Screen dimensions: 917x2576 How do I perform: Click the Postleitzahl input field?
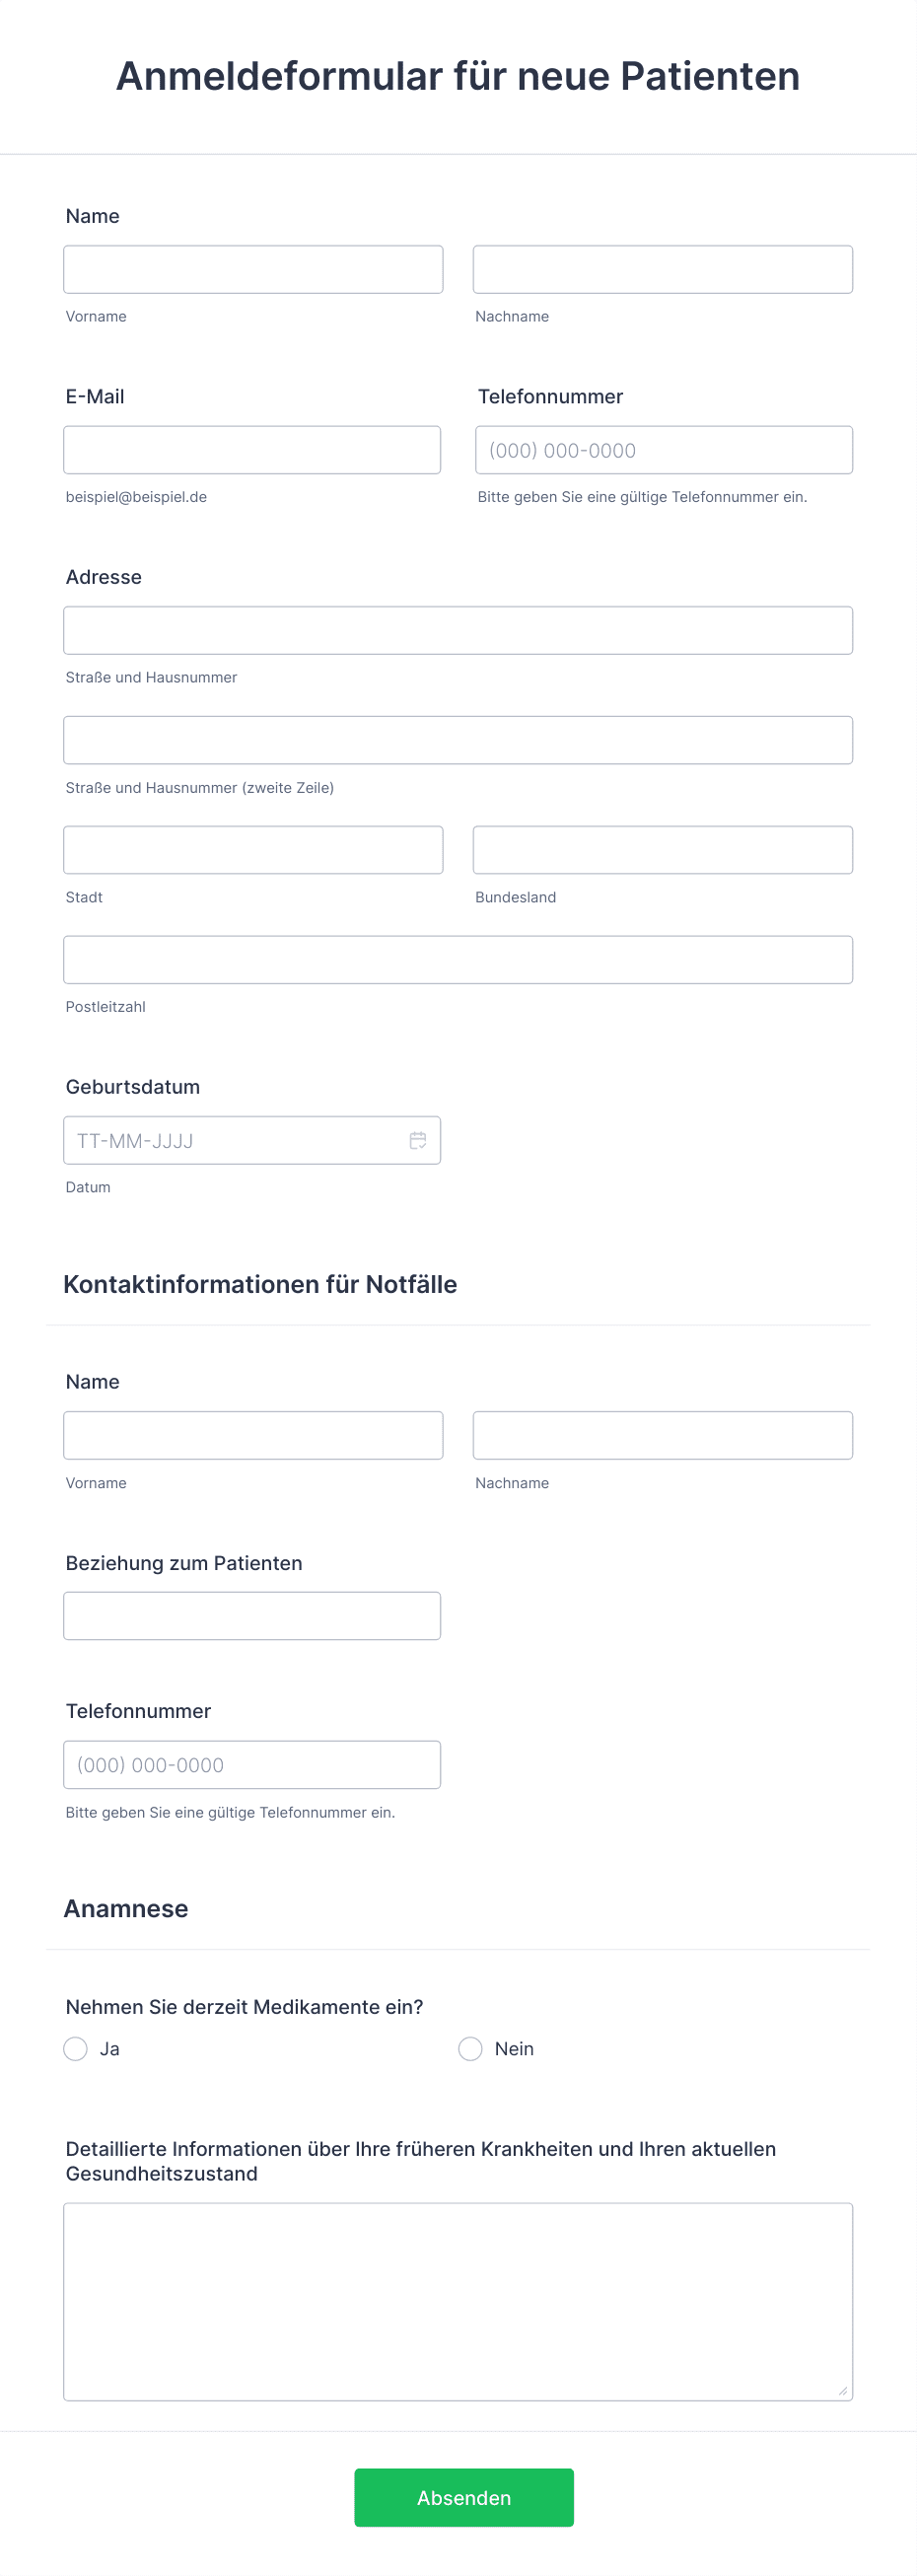(x=458, y=960)
